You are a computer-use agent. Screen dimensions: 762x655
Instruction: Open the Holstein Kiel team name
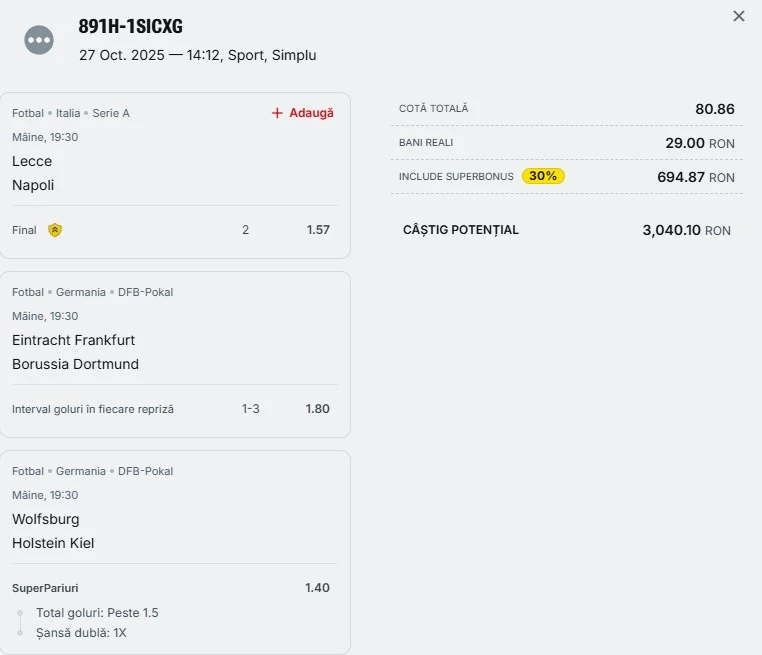pos(53,543)
